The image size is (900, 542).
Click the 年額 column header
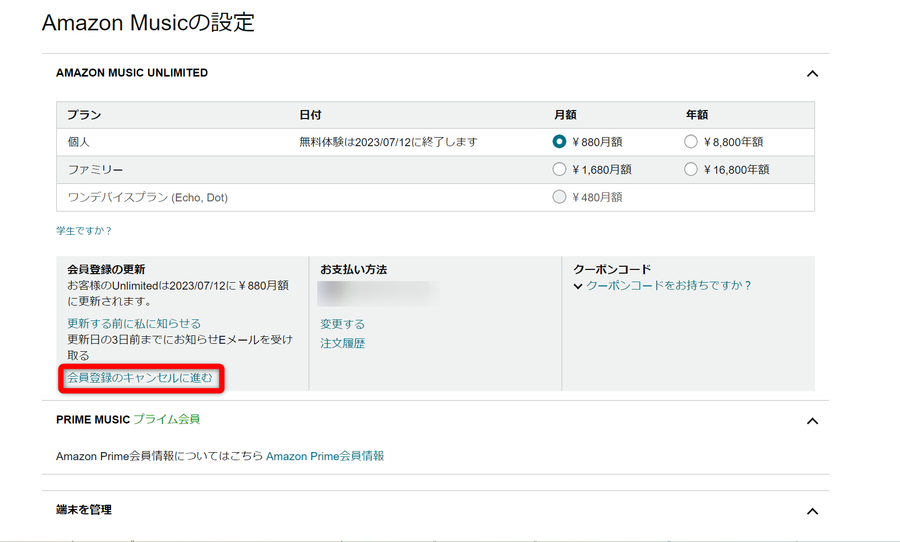pos(697,115)
